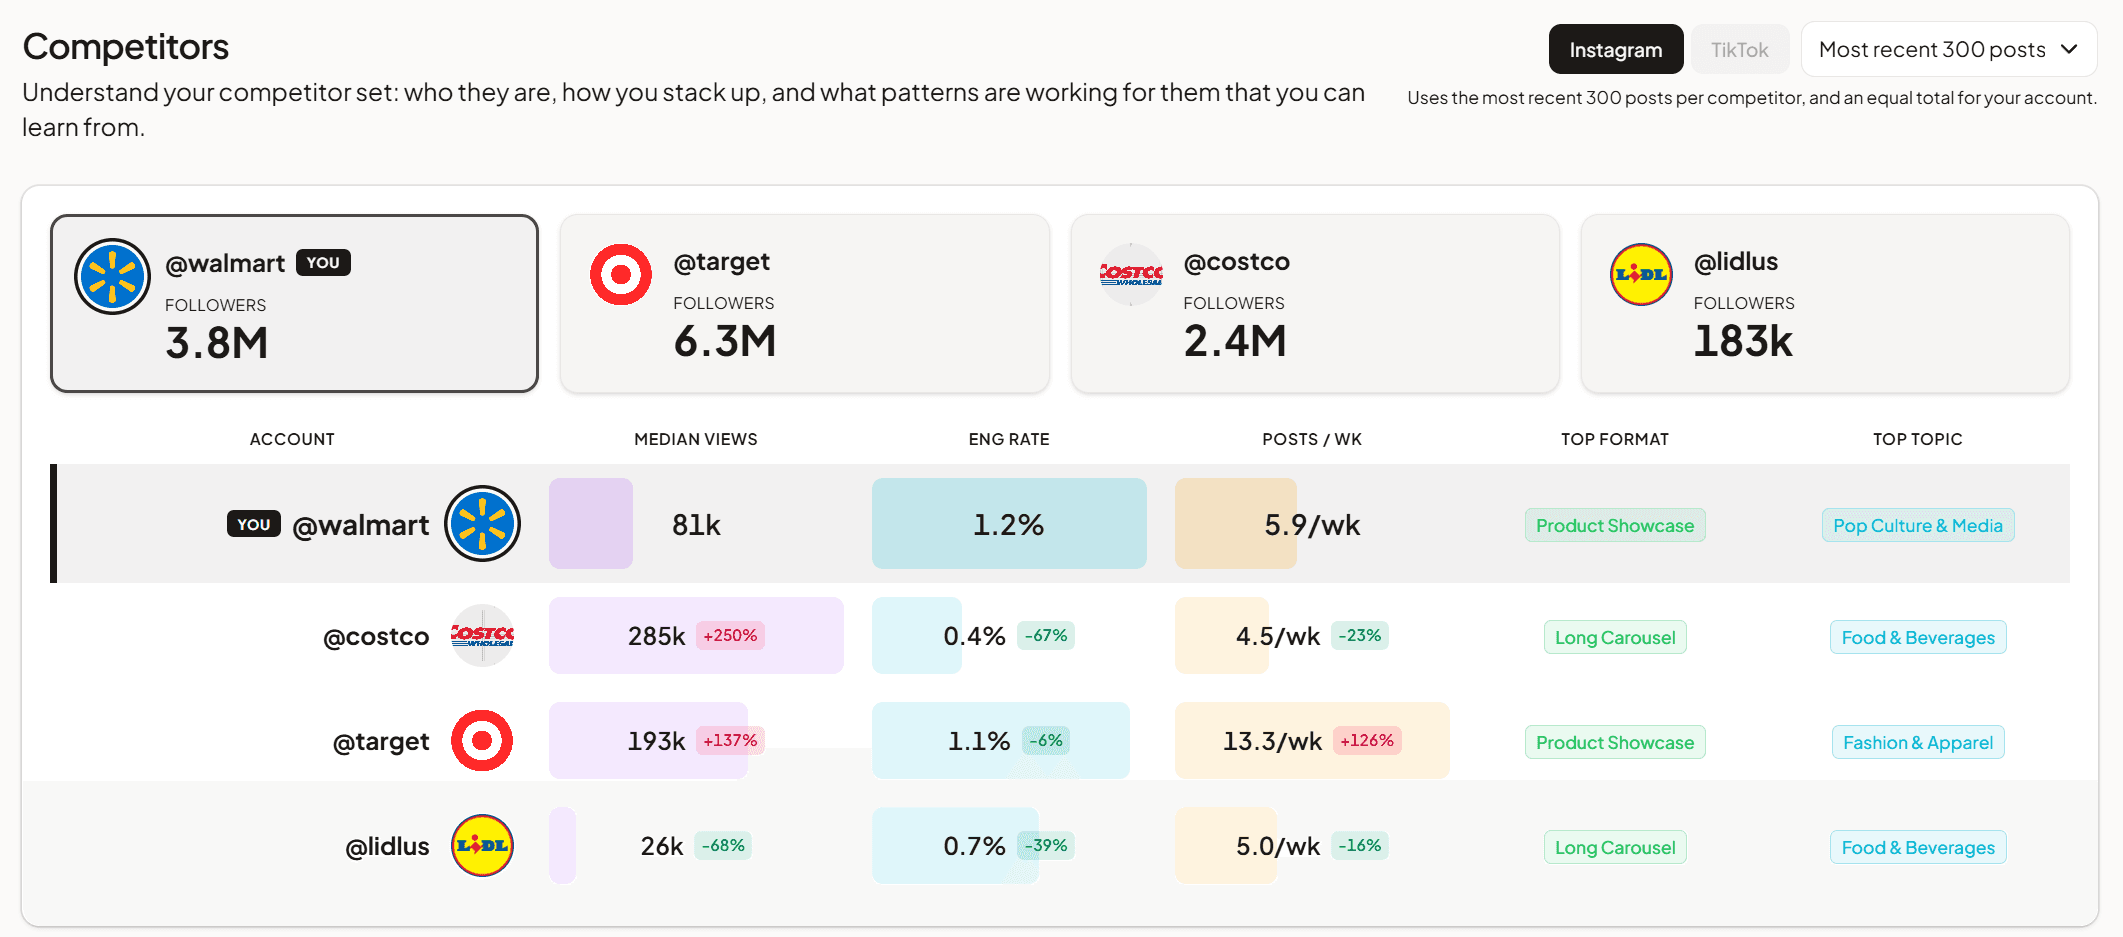The width and height of the screenshot is (2123, 937).
Task: Click Costco's Food & Beverages topic tag
Action: pyautogui.click(x=1918, y=637)
